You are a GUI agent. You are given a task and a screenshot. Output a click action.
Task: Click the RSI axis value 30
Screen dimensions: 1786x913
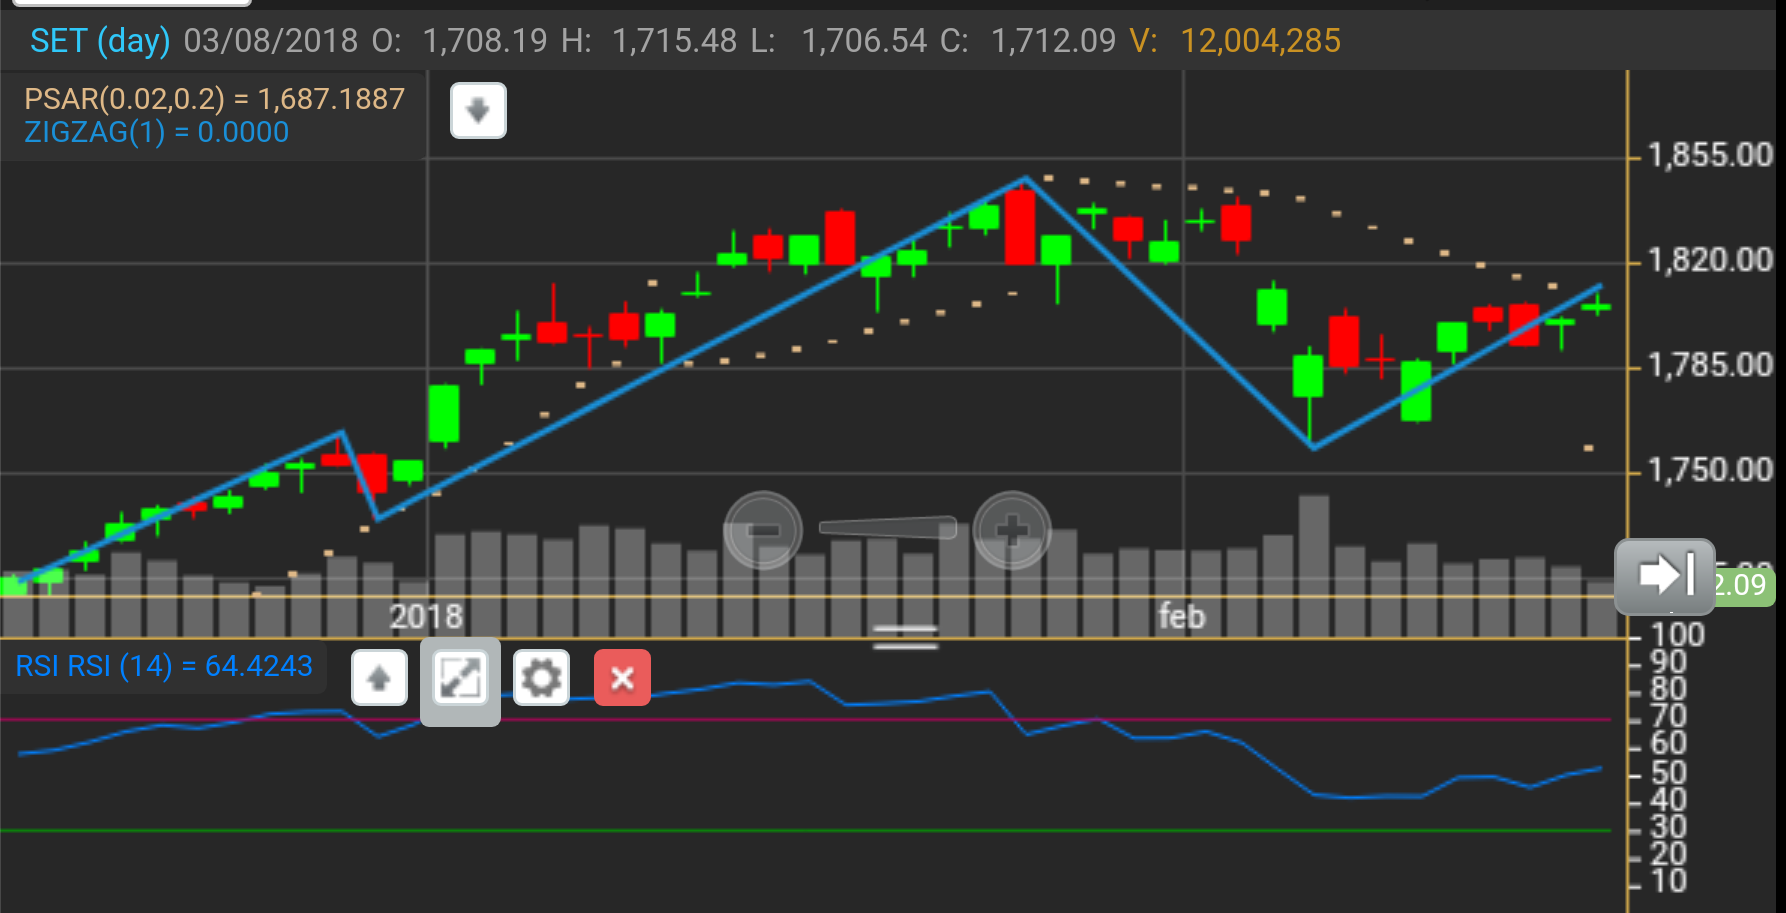click(1668, 827)
